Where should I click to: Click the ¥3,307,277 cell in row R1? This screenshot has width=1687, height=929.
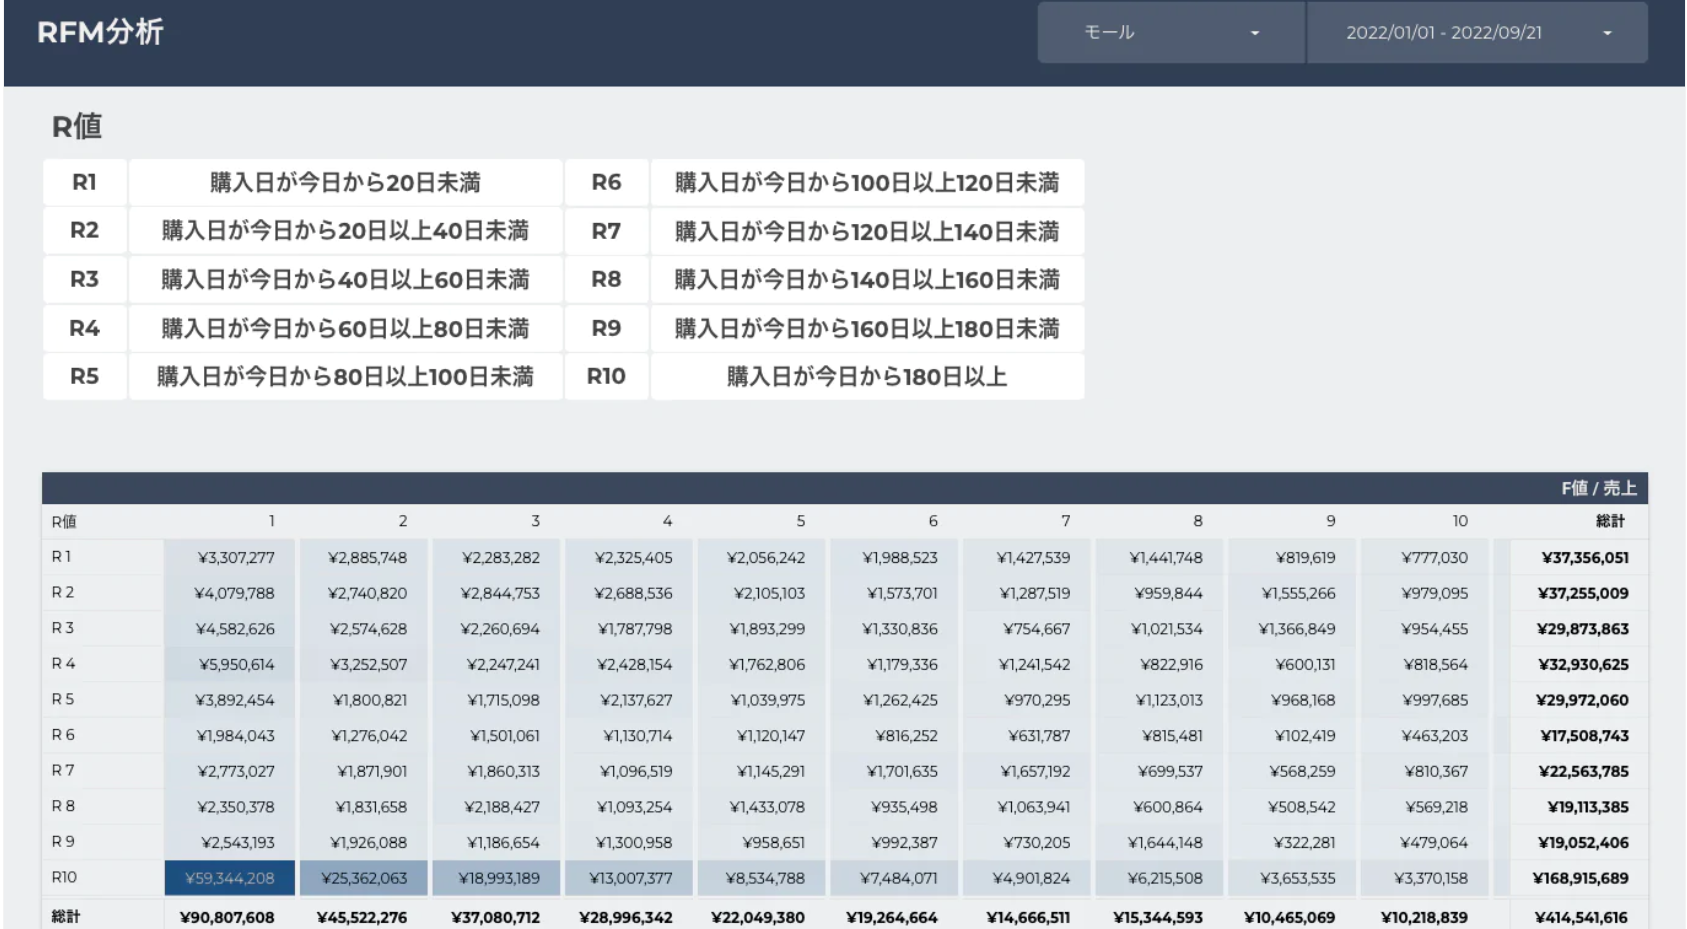[235, 558]
